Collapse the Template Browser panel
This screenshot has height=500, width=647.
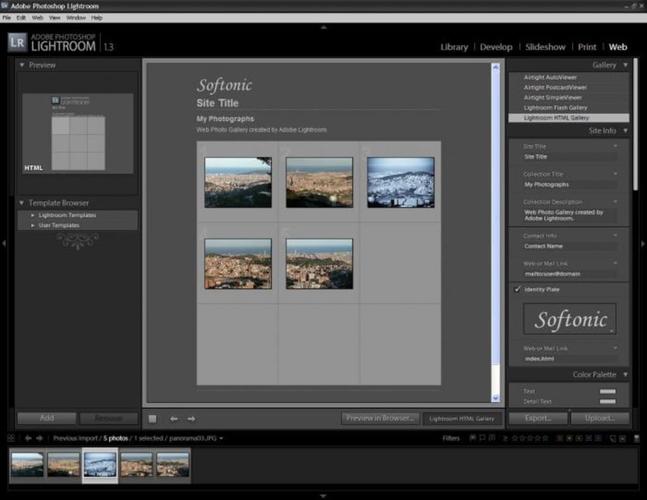point(22,203)
